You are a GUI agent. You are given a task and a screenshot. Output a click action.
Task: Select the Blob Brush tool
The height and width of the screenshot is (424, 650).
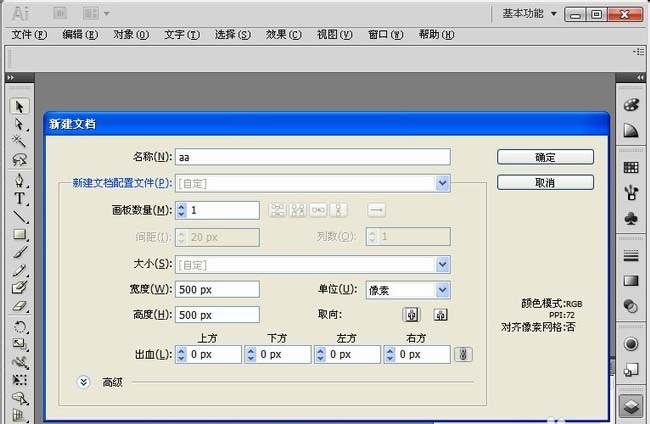pyautogui.click(x=19, y=288)
